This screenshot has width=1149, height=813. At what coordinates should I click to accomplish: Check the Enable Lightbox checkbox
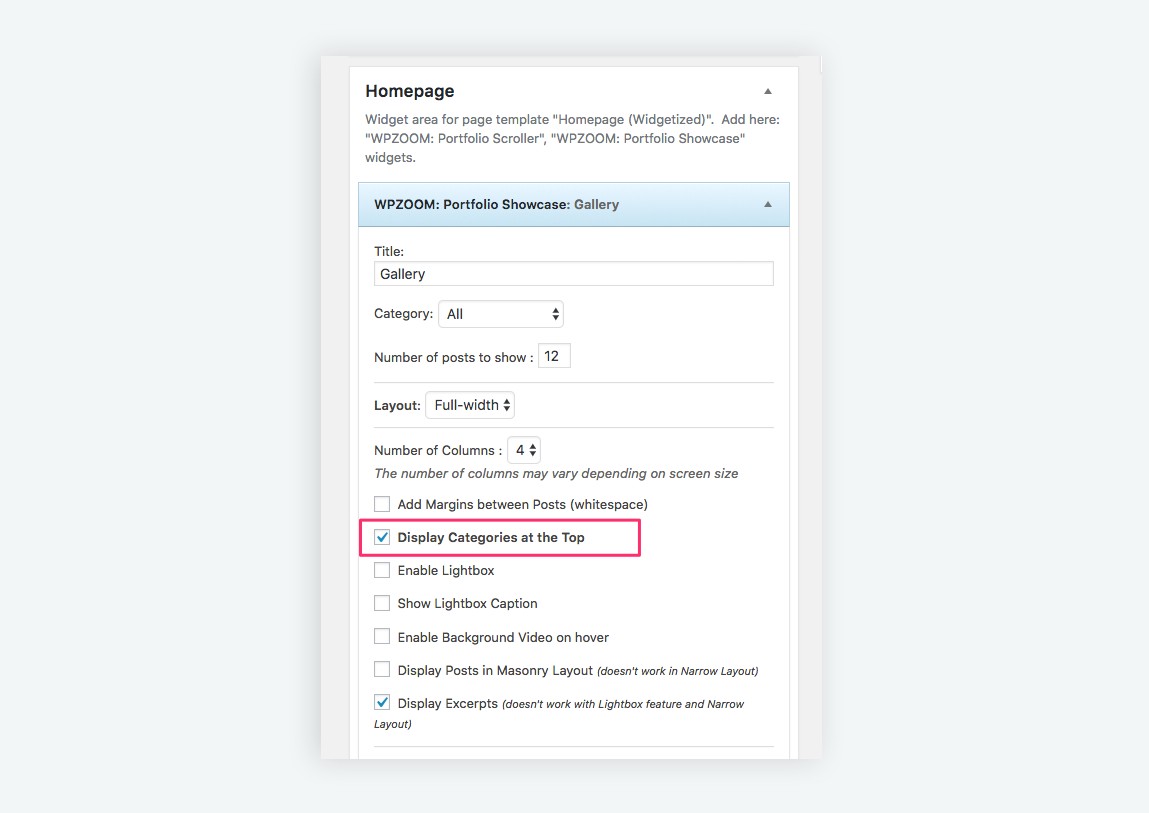382,570
